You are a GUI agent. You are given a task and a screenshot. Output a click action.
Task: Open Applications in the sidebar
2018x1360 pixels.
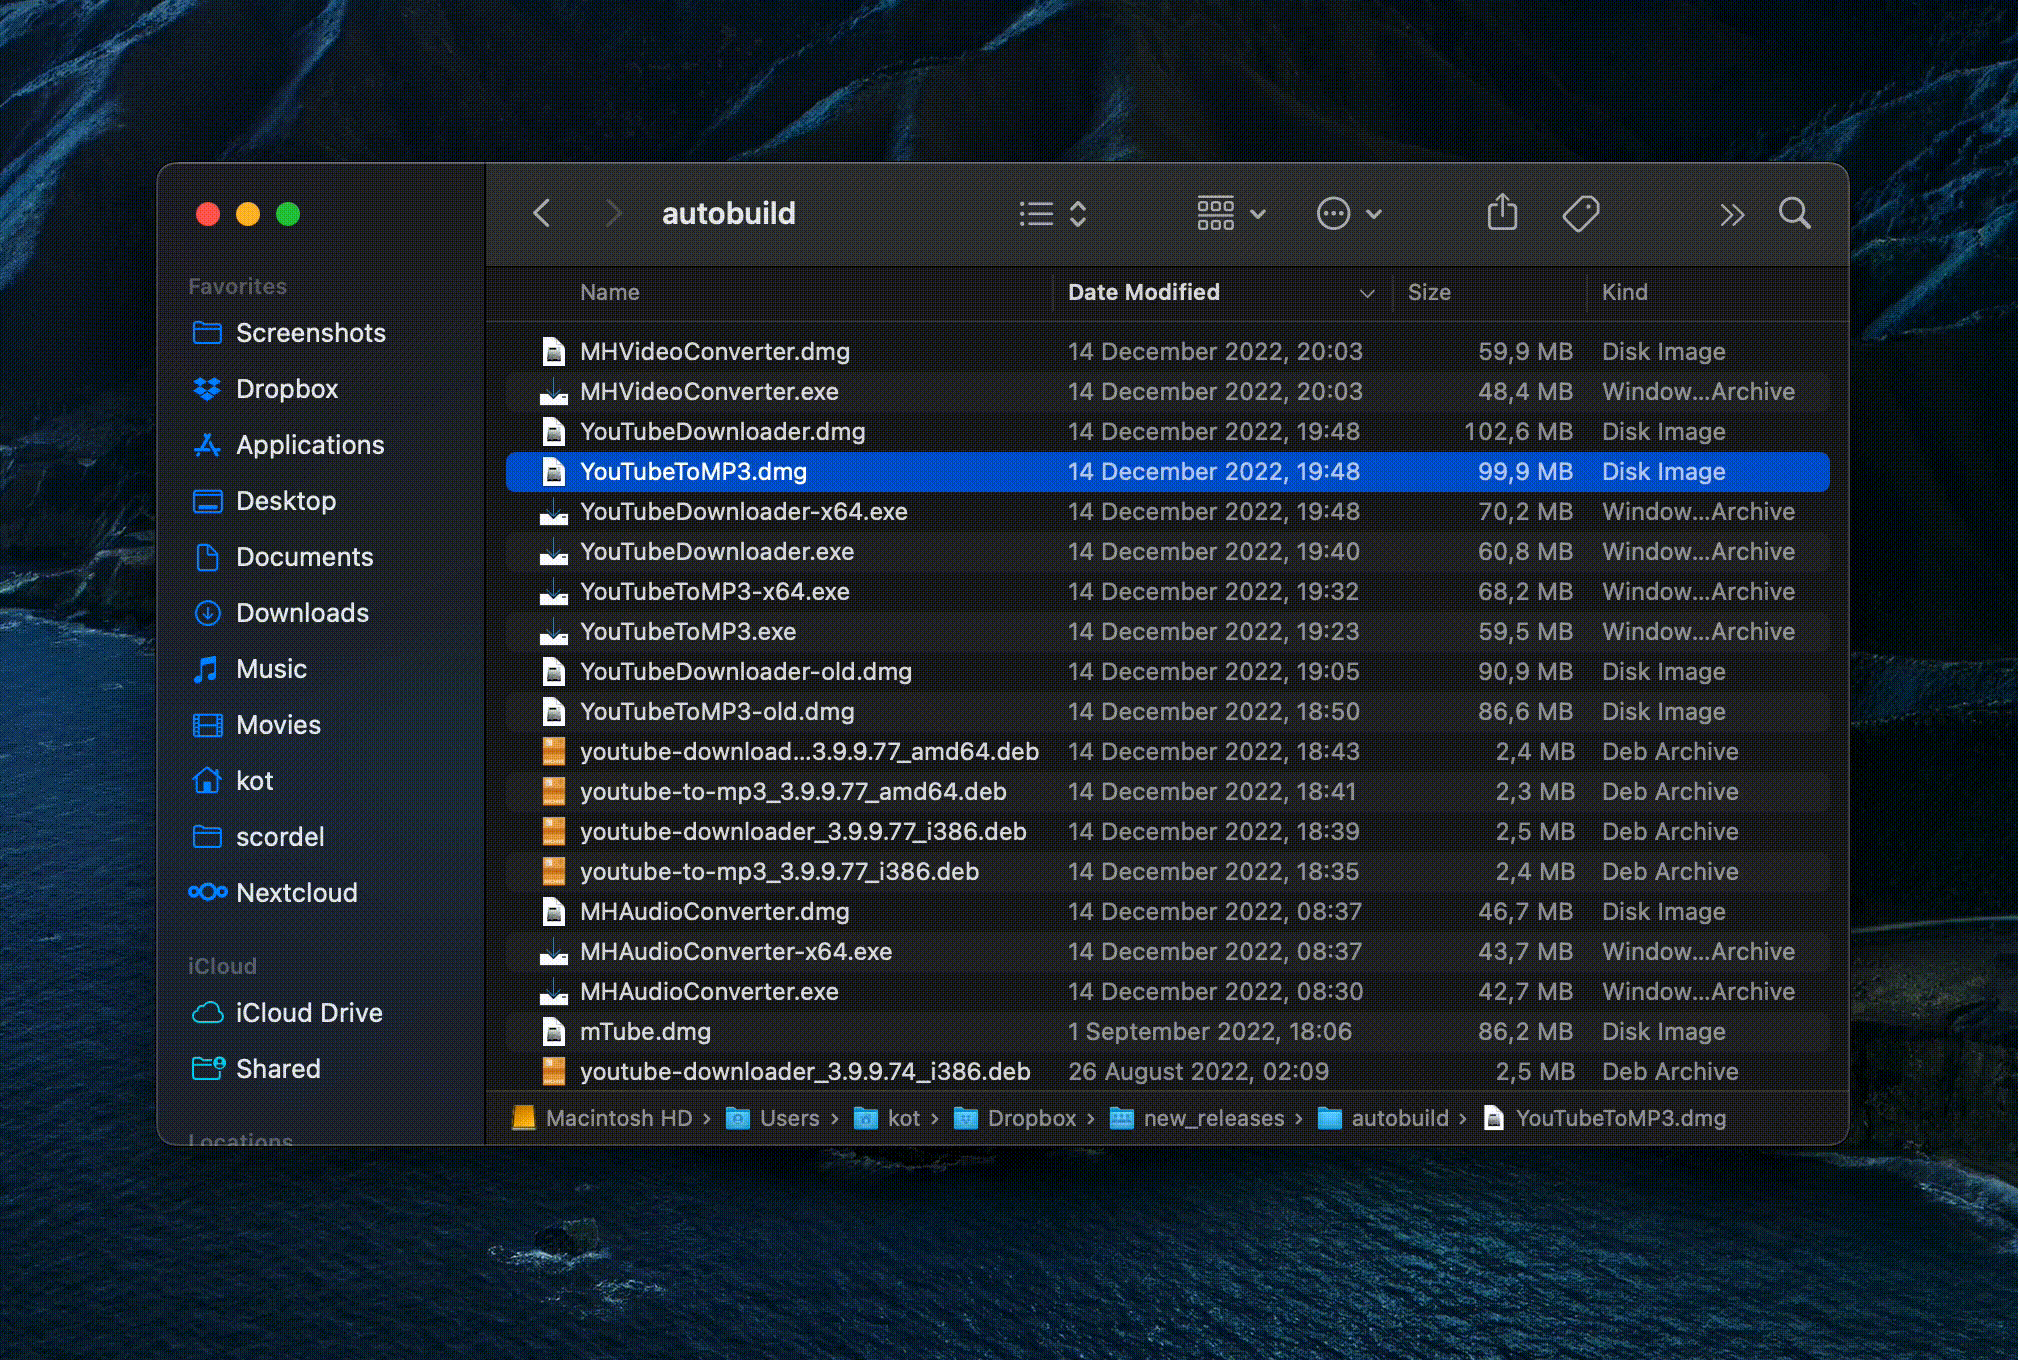[288, 445]
